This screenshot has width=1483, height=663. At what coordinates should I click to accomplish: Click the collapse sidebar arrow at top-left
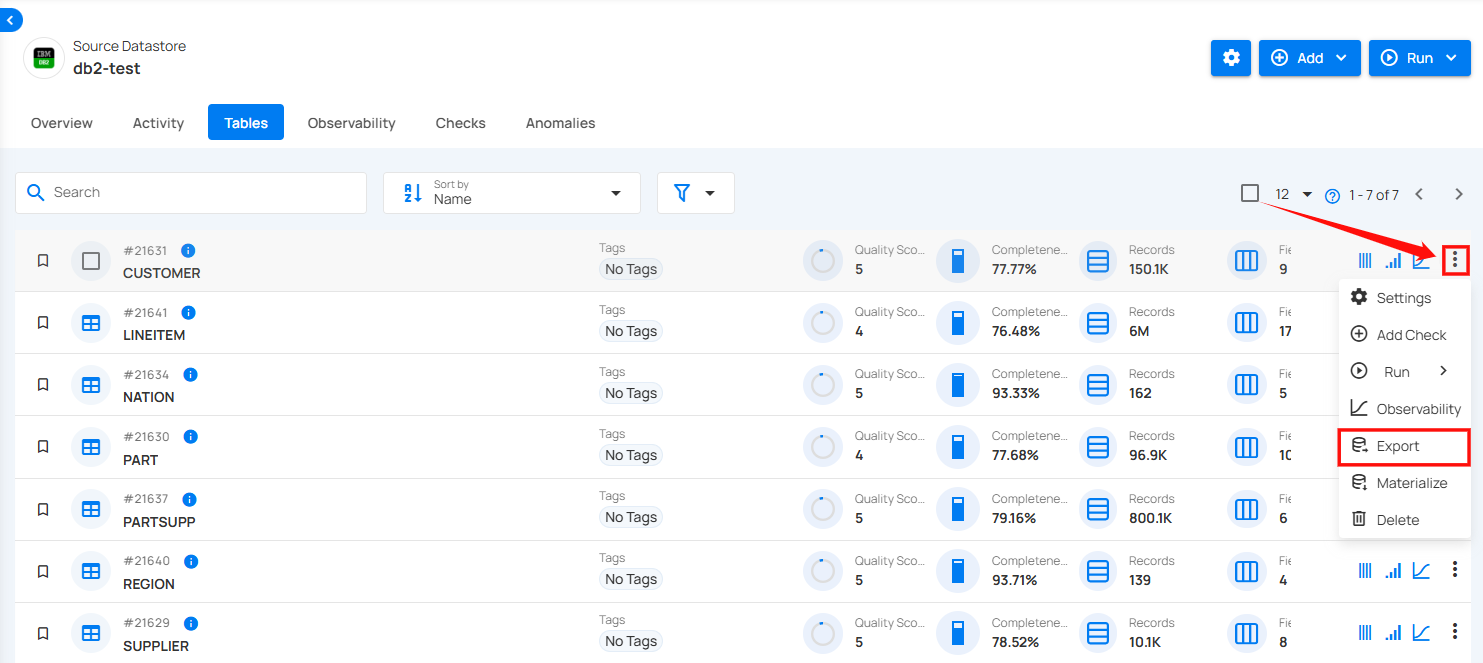[10, 19]
